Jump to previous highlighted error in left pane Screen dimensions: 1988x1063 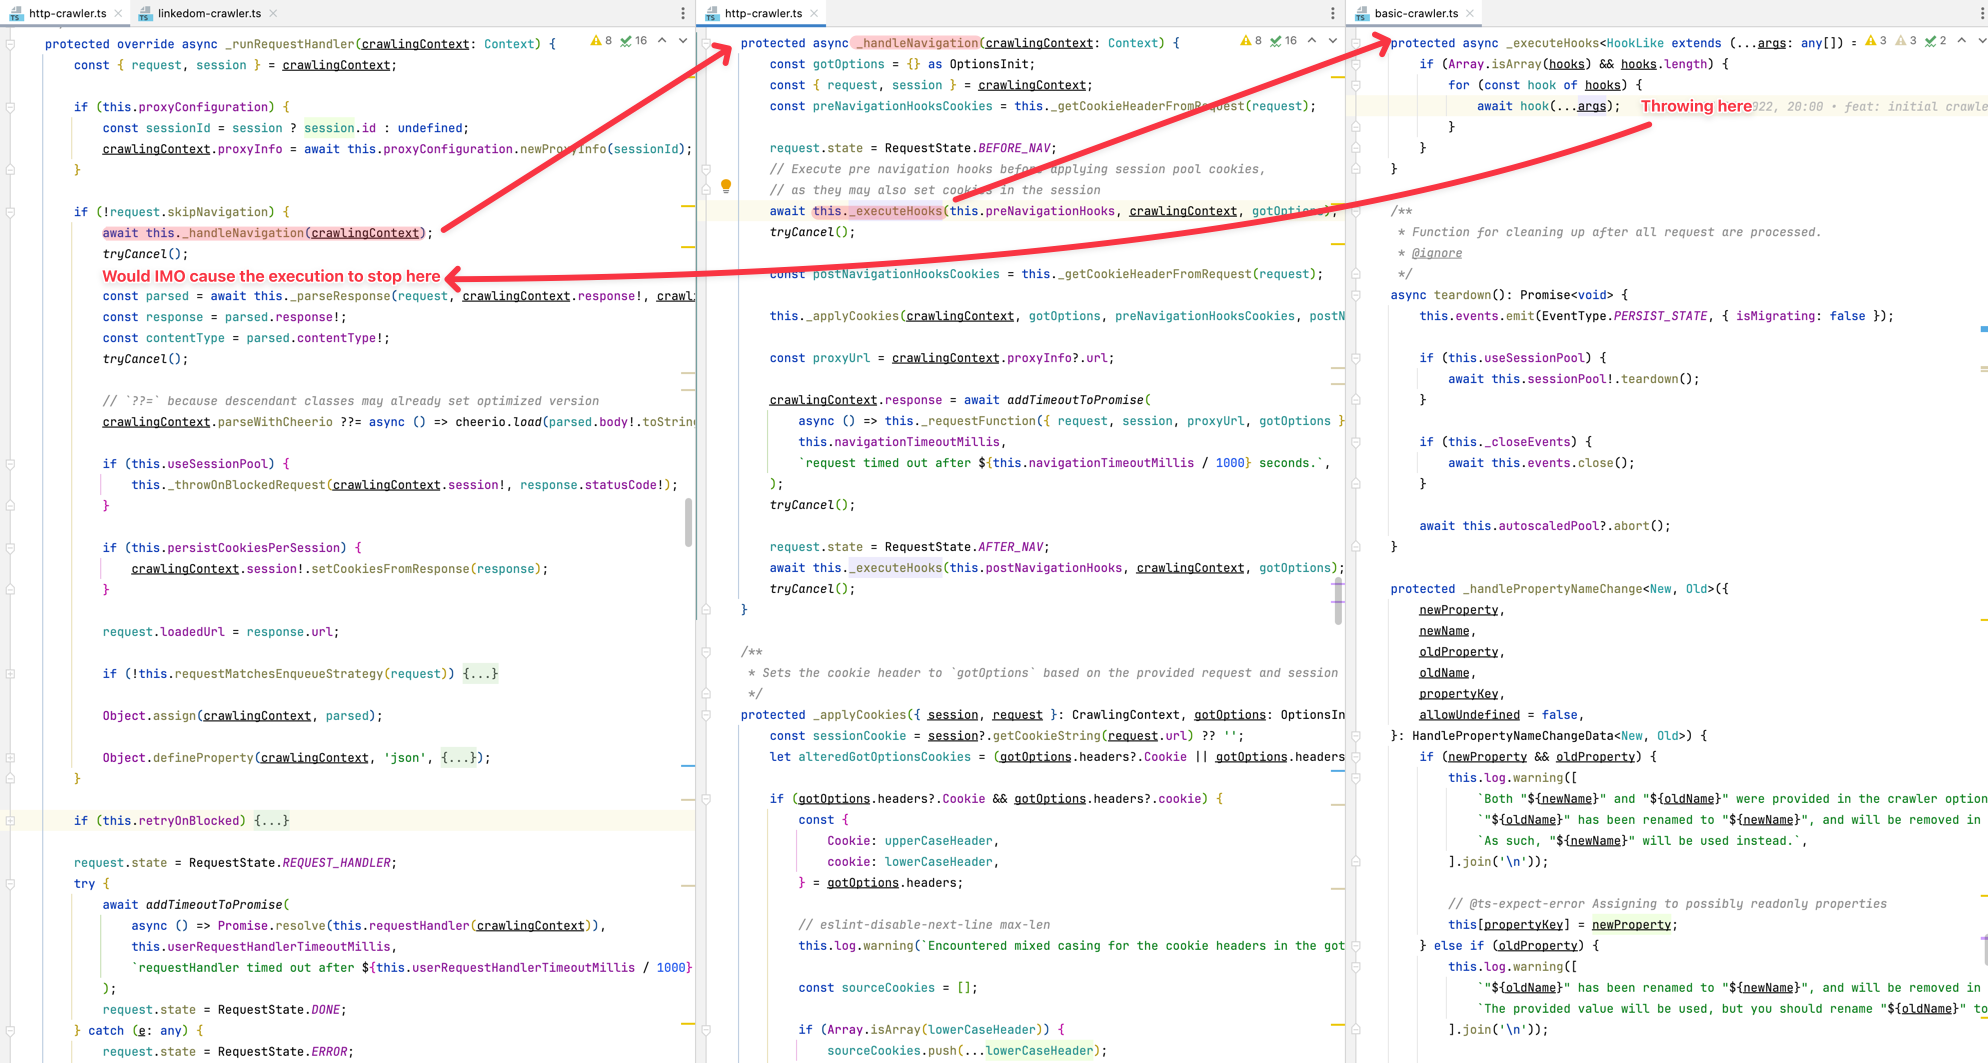tap(662, 41)
